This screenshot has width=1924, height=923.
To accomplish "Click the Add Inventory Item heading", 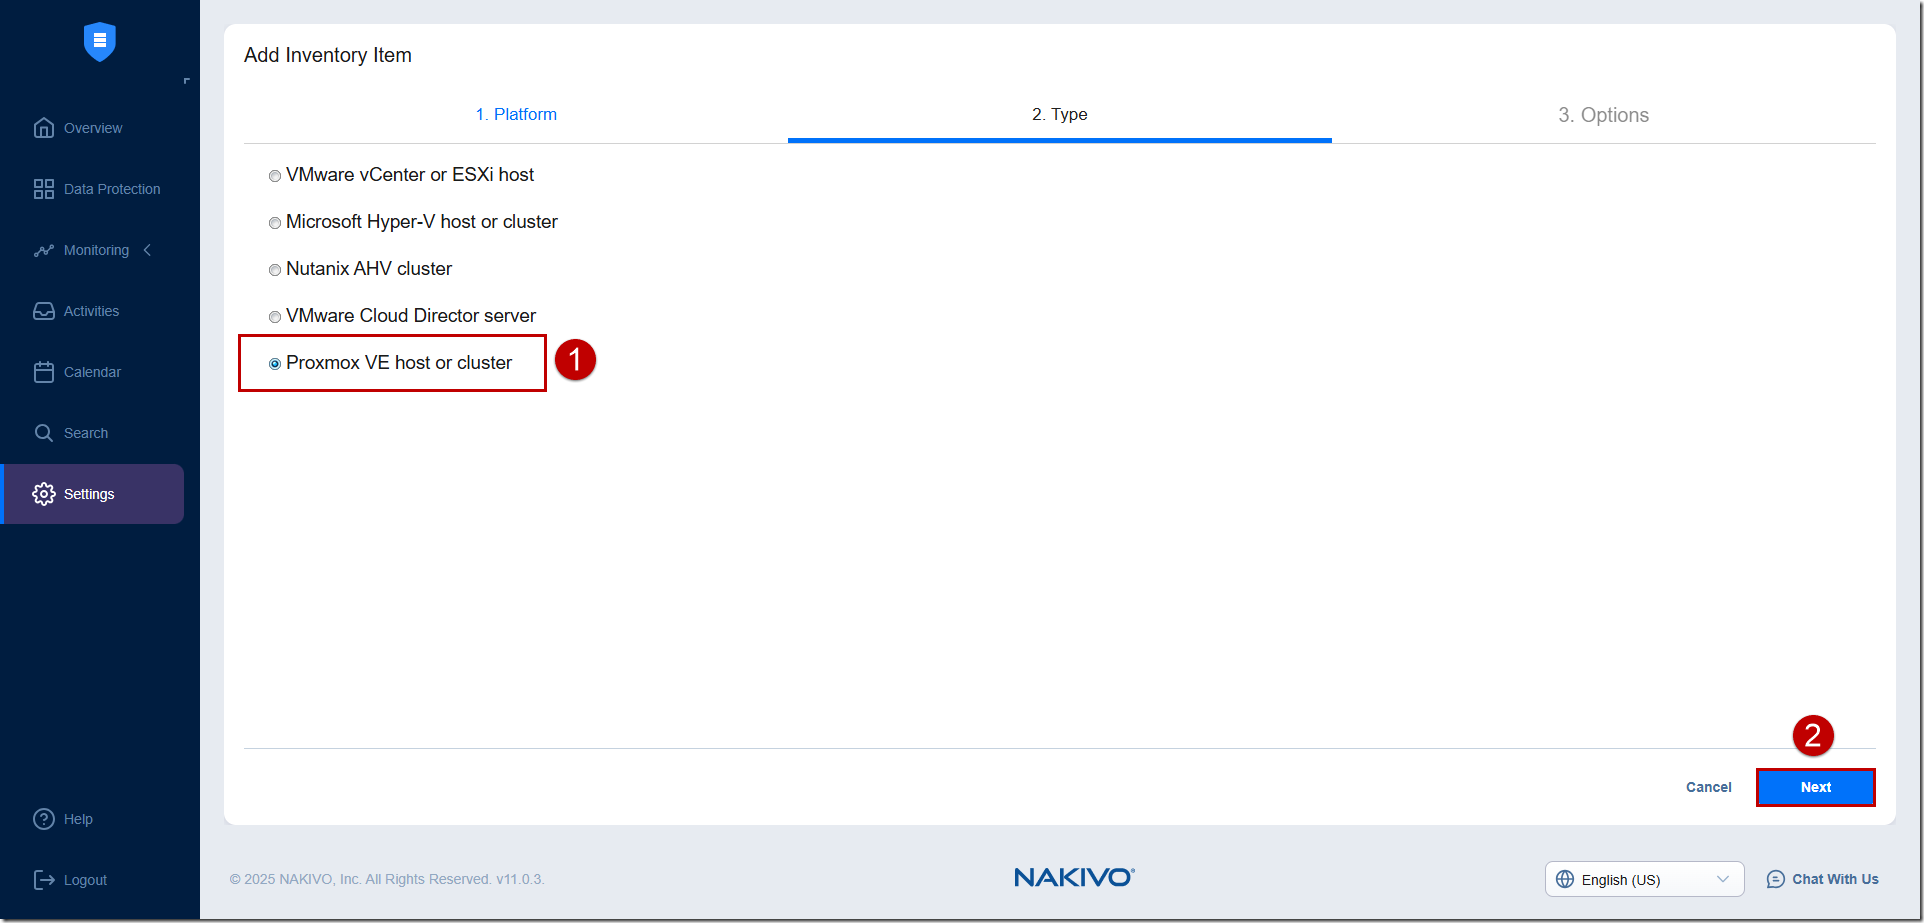I will point(328,55).
